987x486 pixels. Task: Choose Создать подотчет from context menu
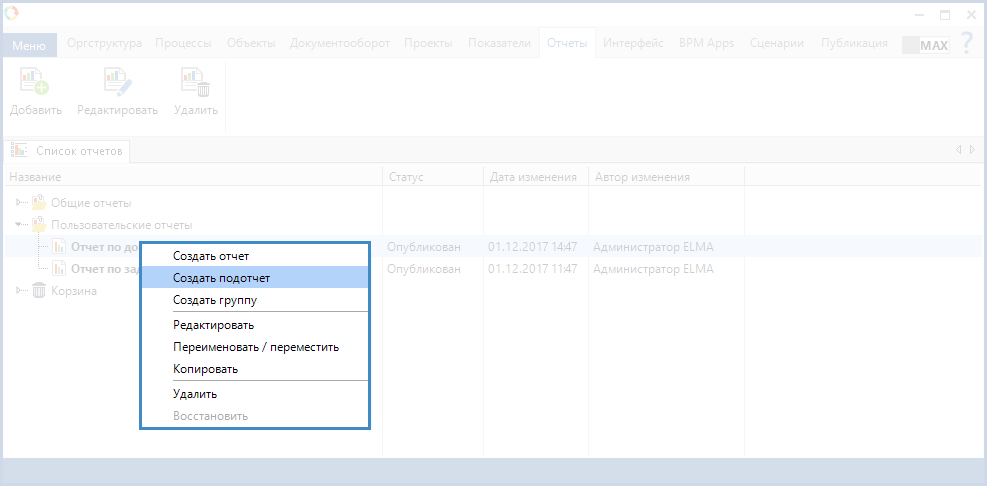point(255,277)
